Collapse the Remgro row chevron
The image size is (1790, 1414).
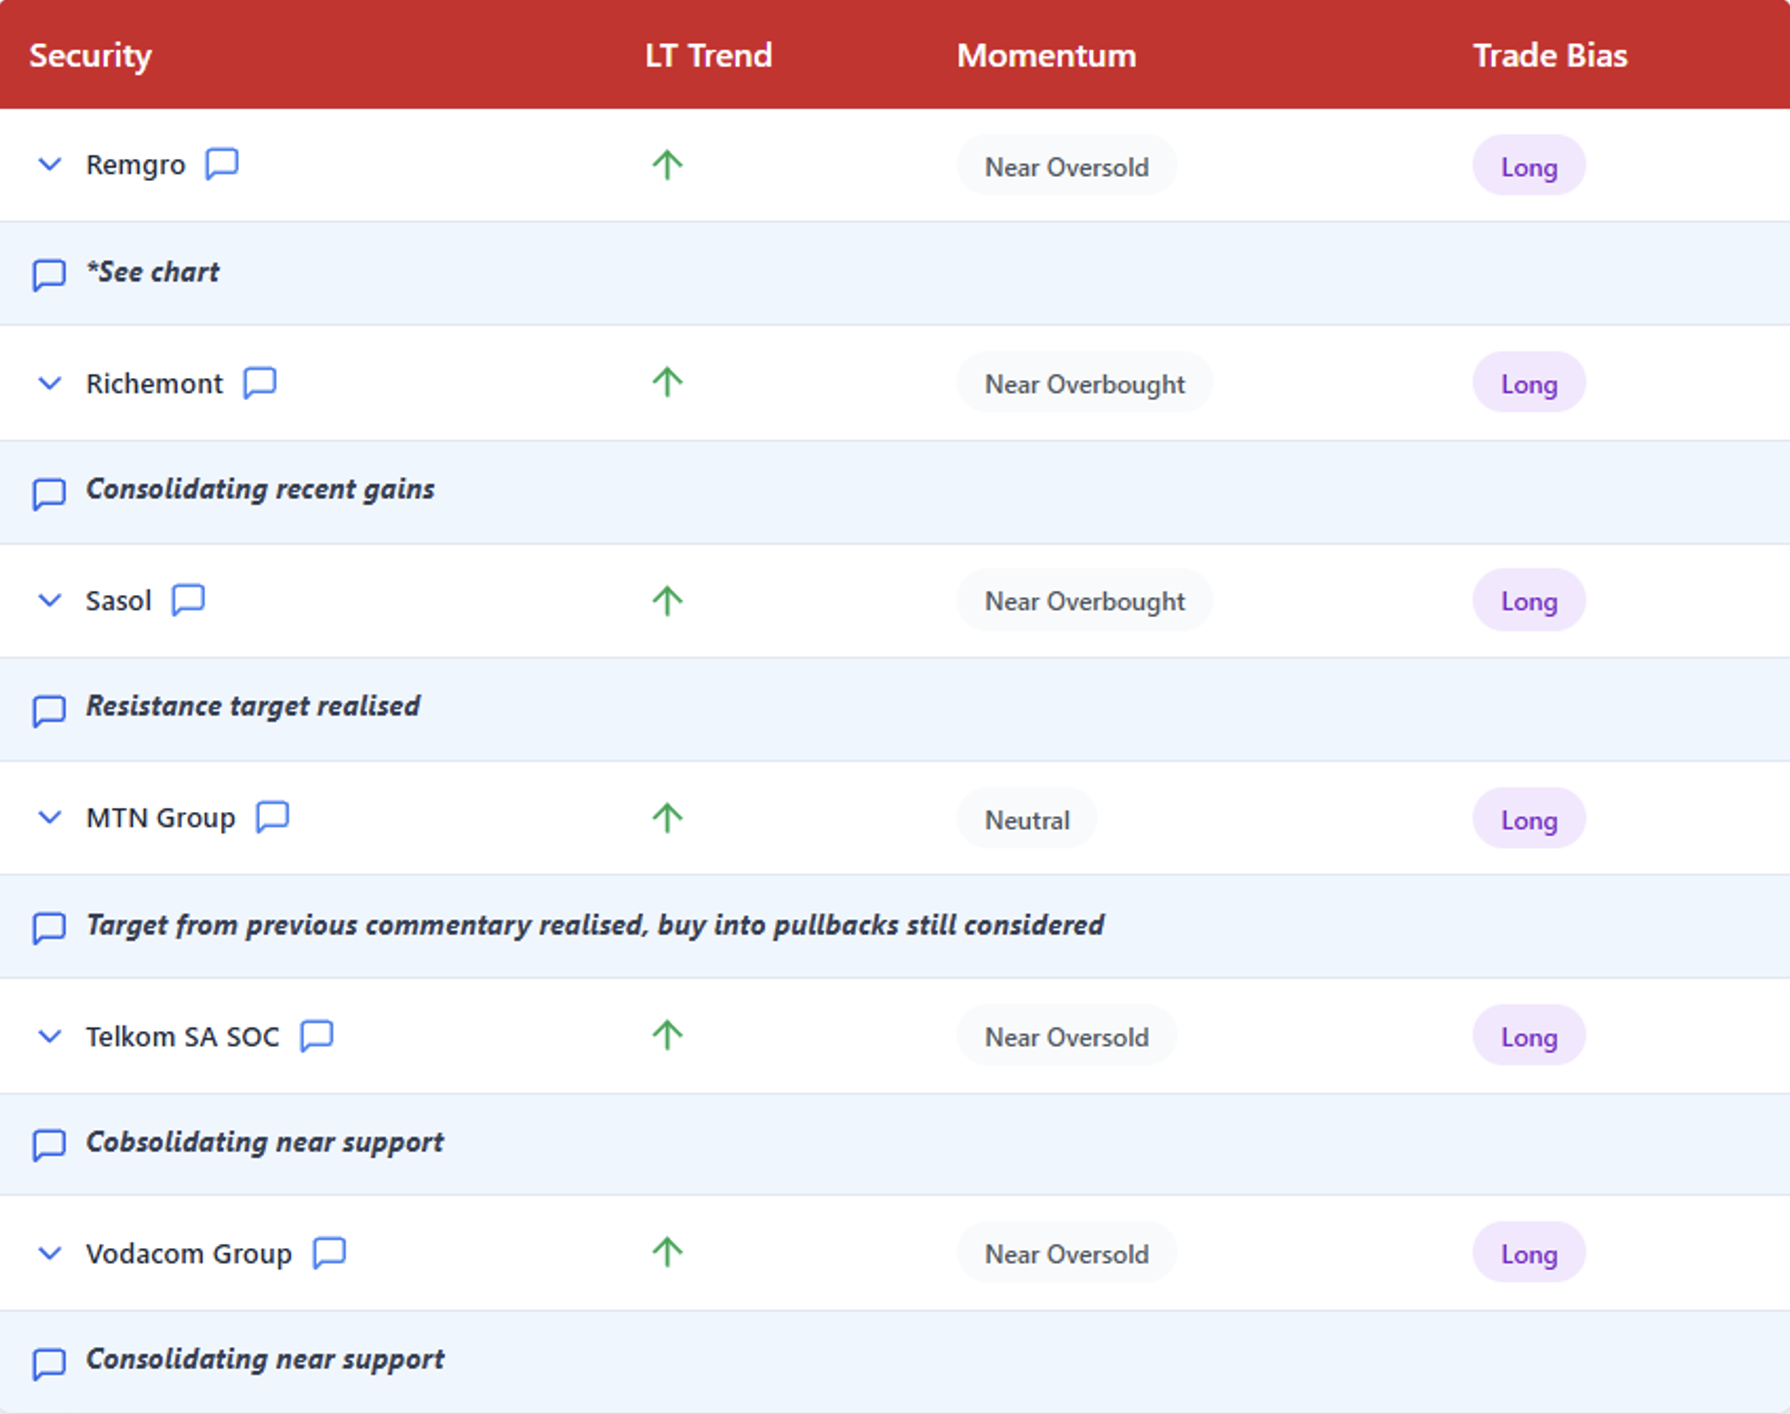tap(49, 164)
